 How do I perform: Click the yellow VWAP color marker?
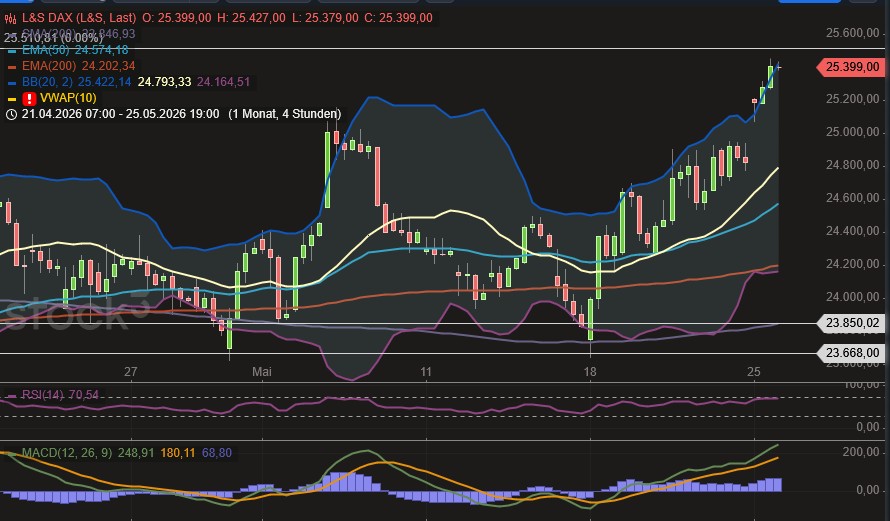[12, 99]
